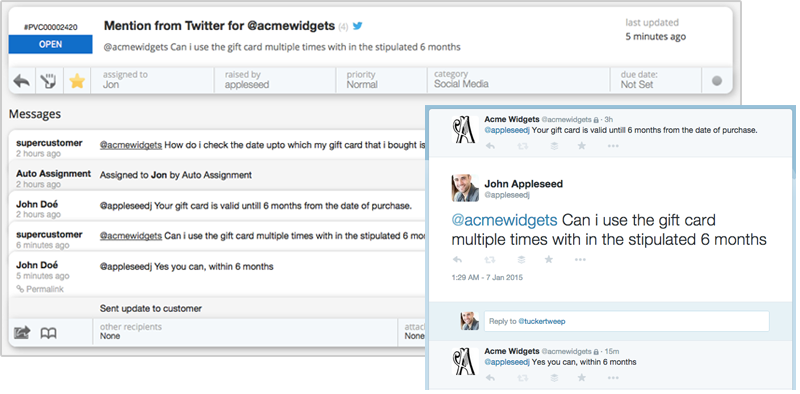Click the Permalink link under John Doé message
This screenshot has width=800, height=394.
click(x=40, y=289)
